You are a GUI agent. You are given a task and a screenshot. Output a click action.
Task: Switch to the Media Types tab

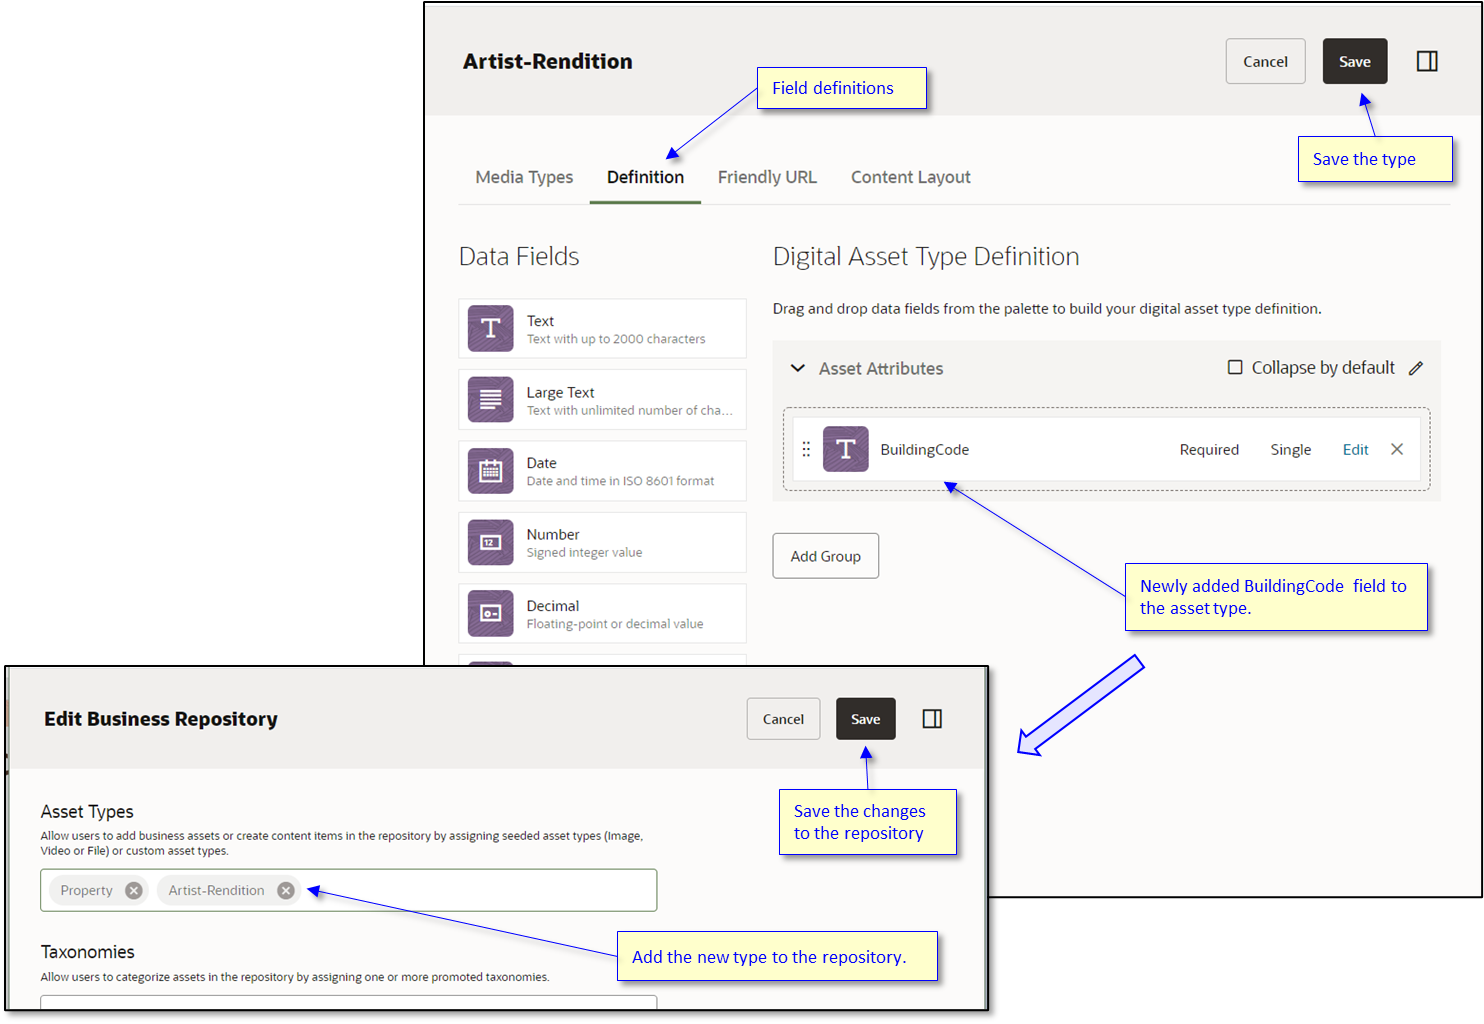[524, 177]
